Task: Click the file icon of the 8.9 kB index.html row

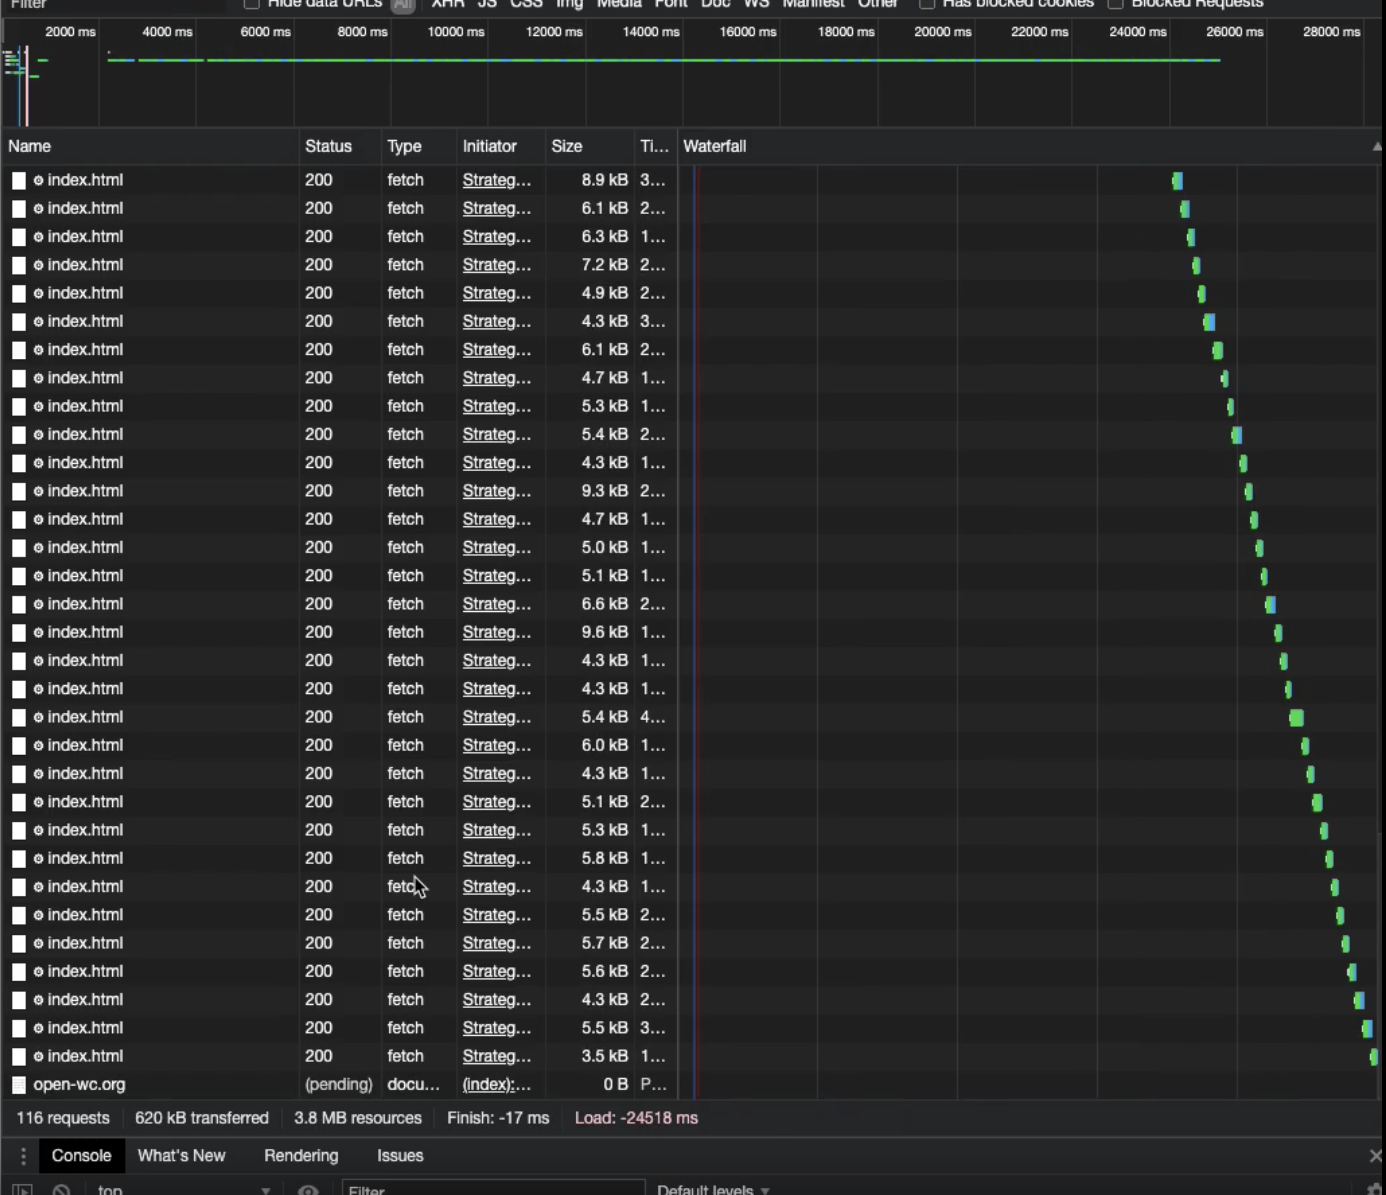Action: (19, 180)
